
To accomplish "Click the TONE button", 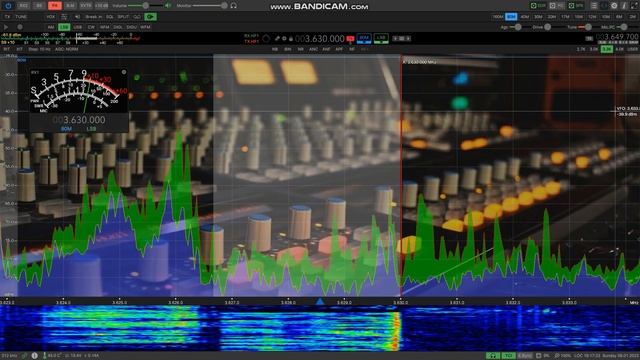I will coord(21,17).
